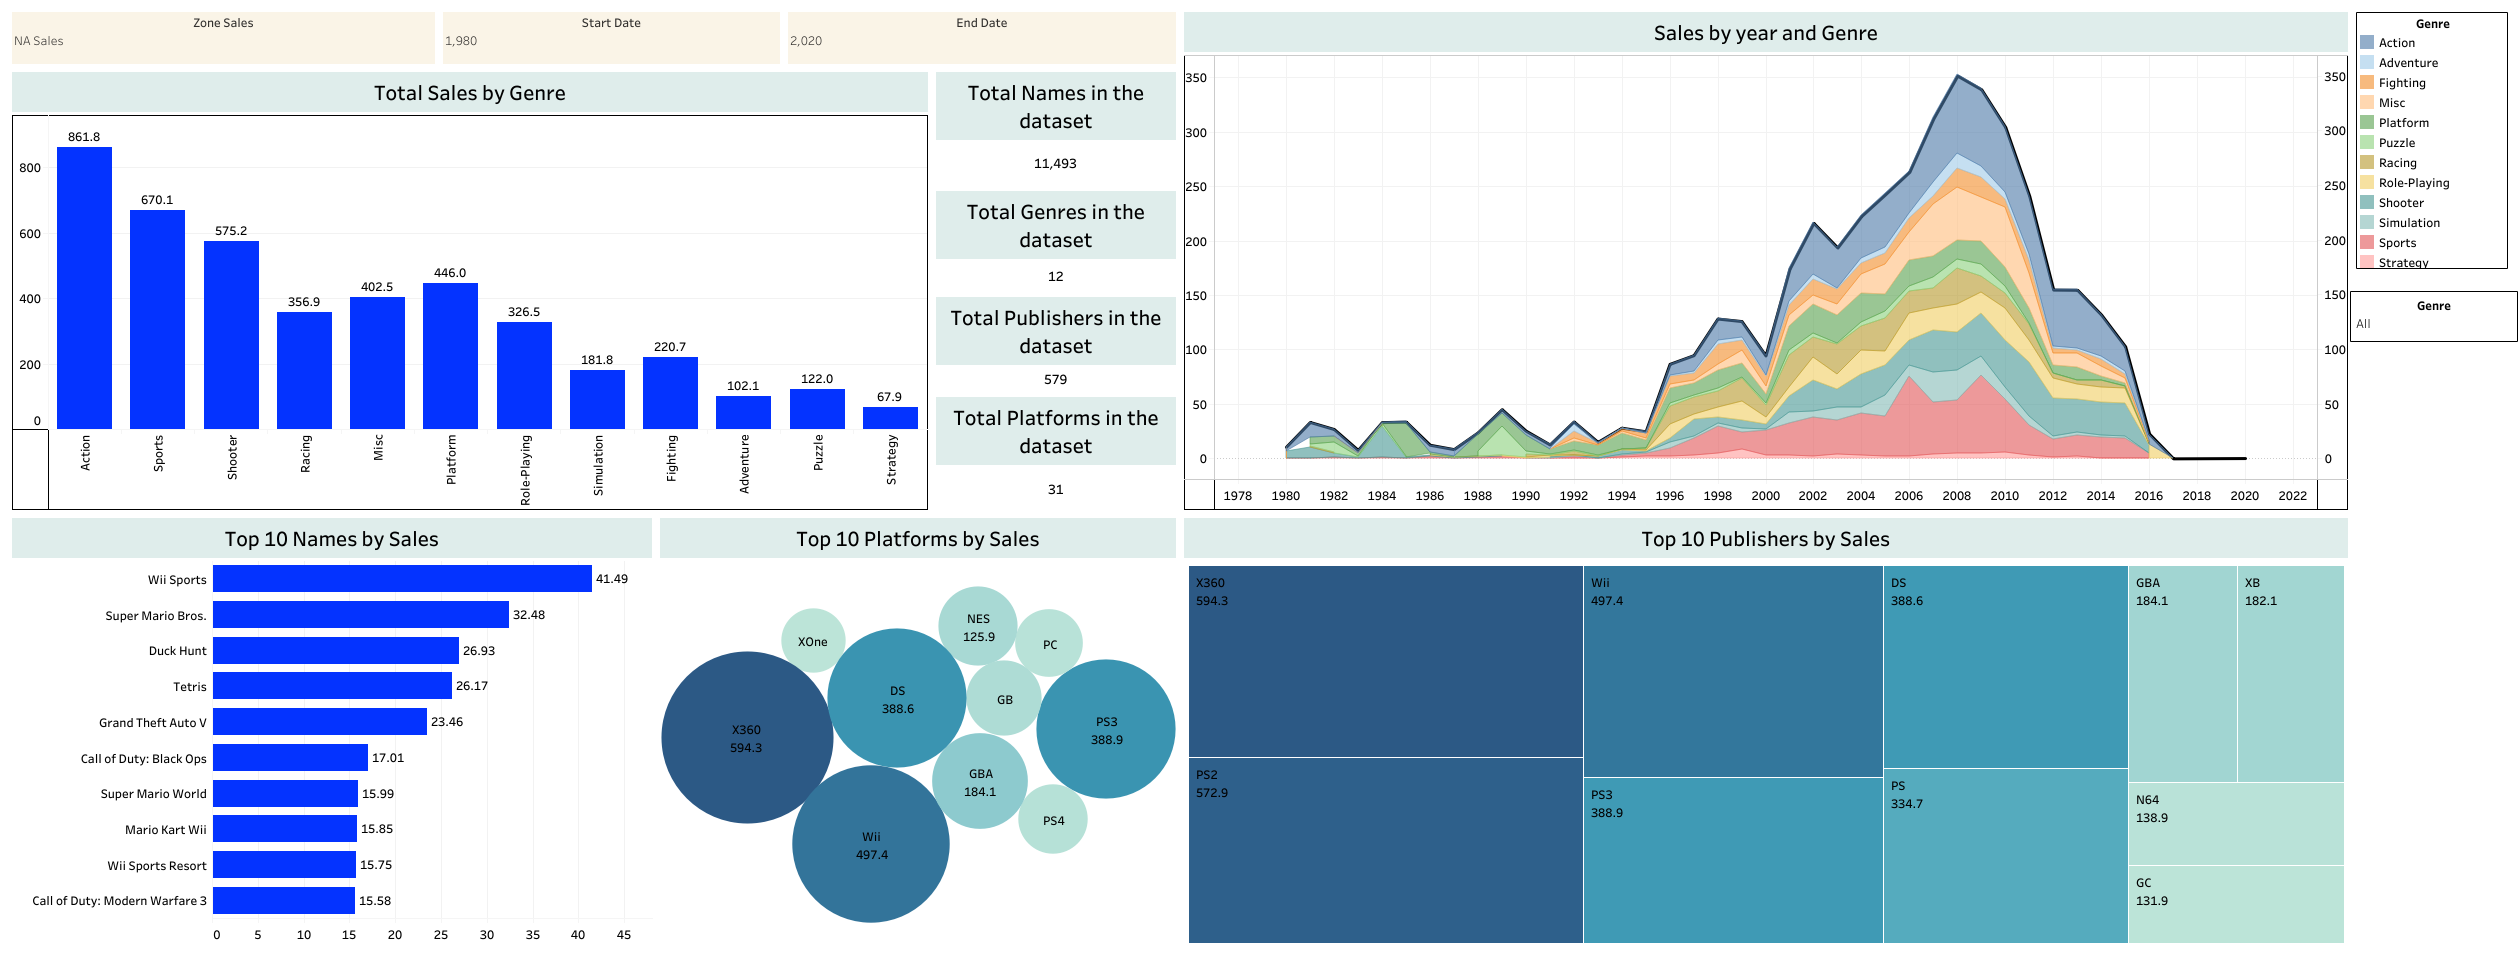Select the Action bar in Total Sales by Genre
2519x959 pixels.
[84, 288]
